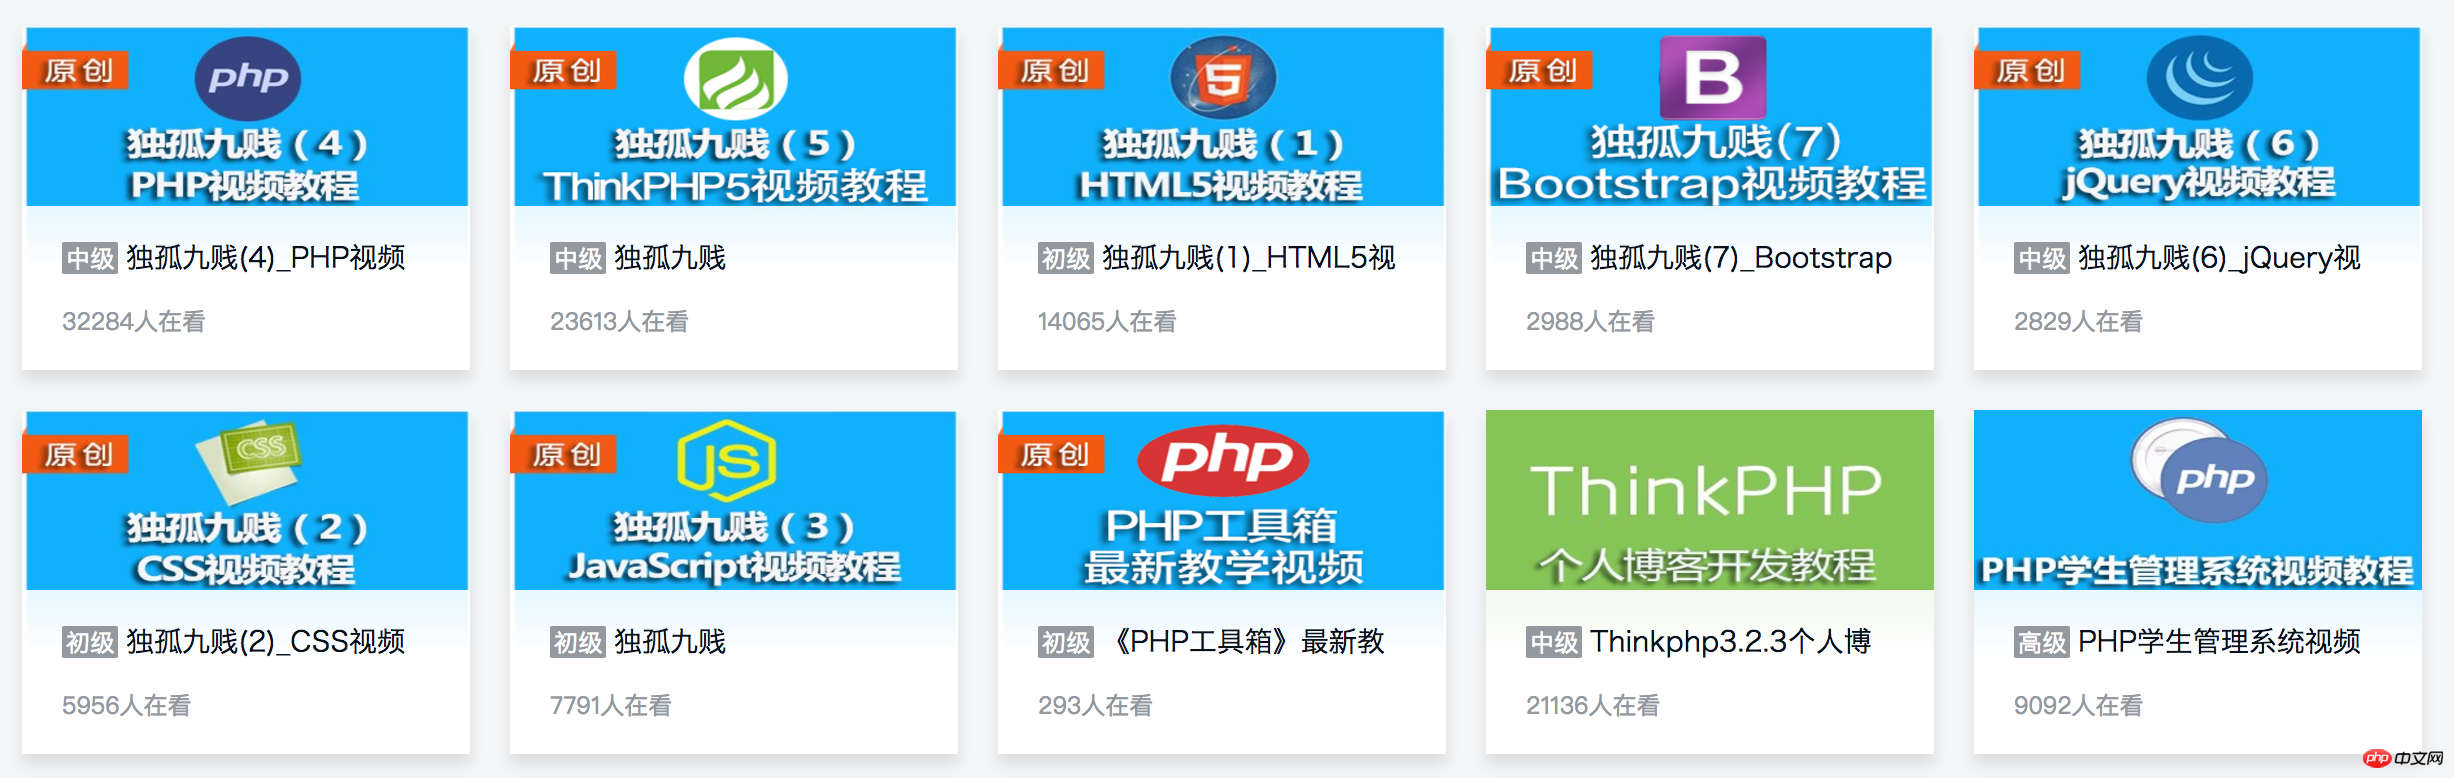Click viewer count 23613人在看
Screen dimensions: 2454x778
coord(619,322)
